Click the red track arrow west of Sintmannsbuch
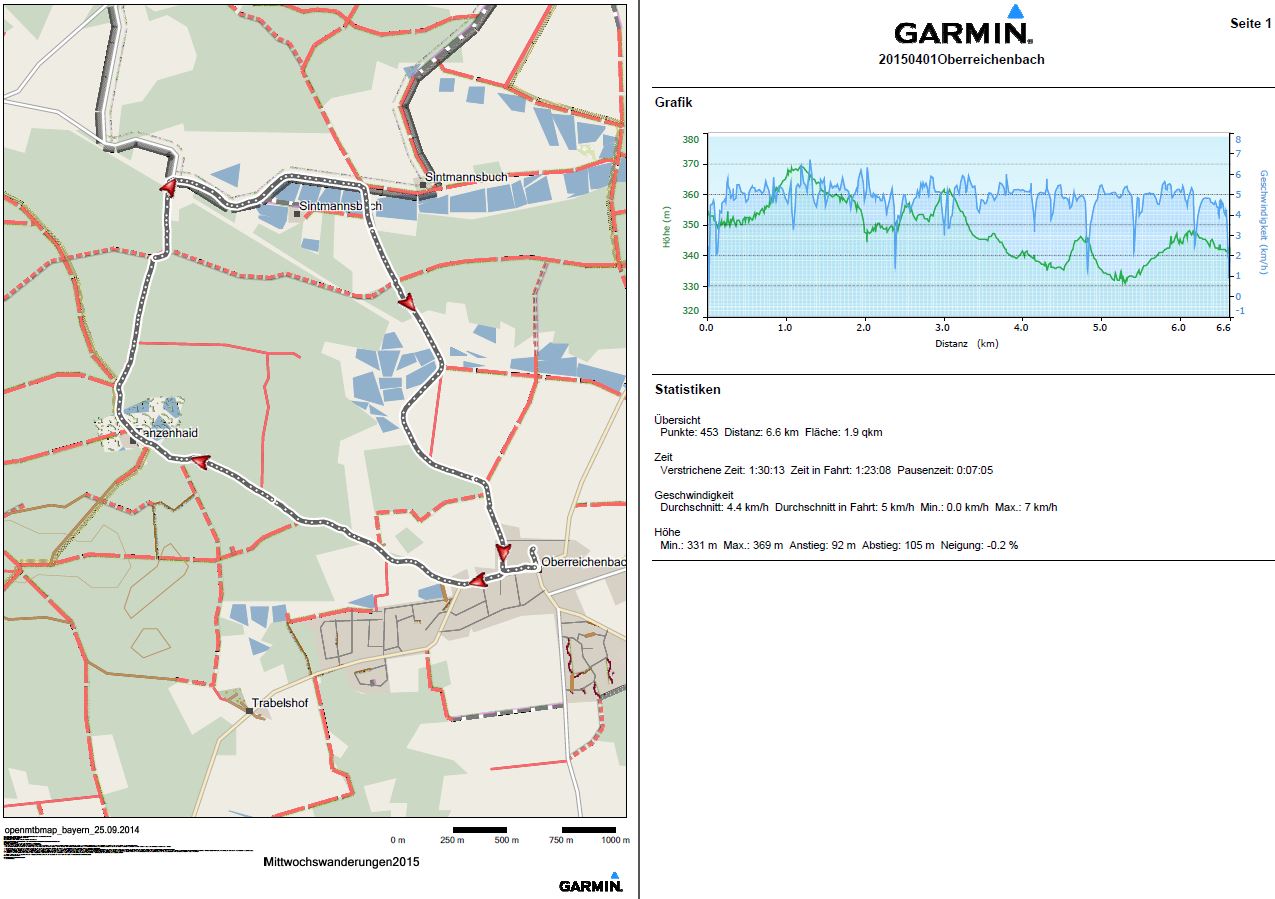The height and width of the screenshot is (899, 1275). (168, 187)
